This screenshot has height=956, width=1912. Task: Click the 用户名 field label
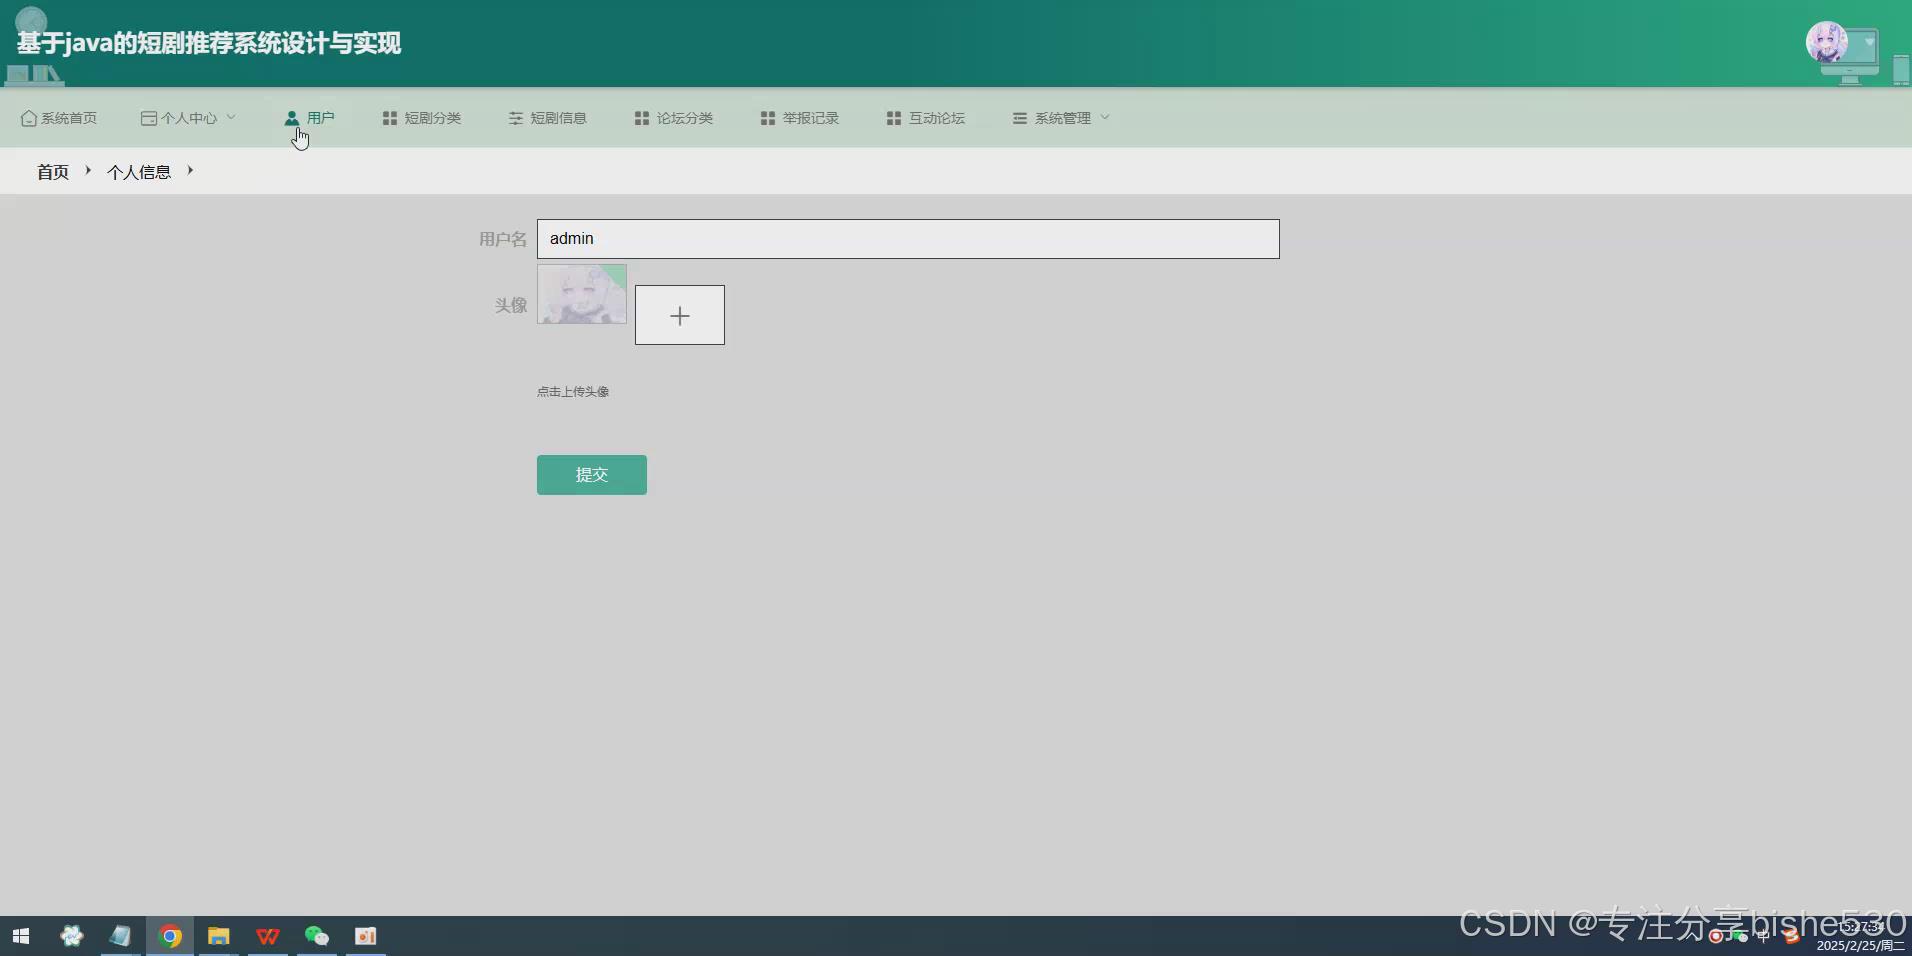coord(503,239)
